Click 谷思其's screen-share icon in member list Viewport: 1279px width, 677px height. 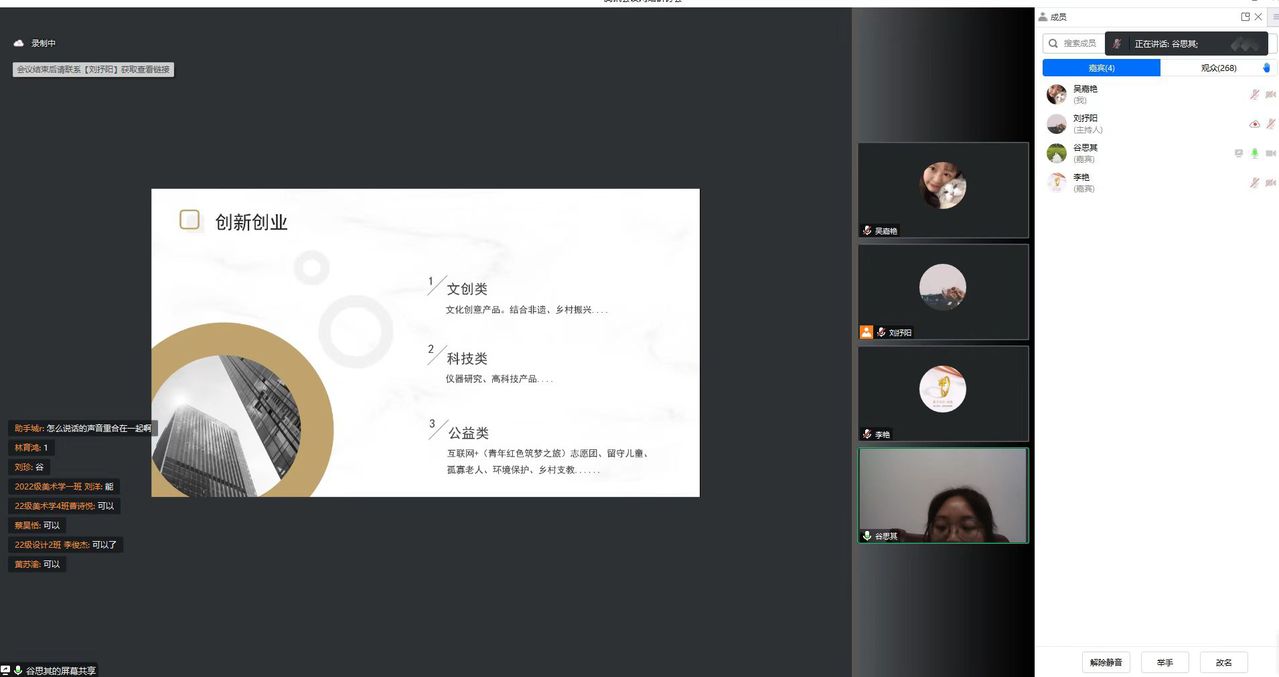point(1238,154)
